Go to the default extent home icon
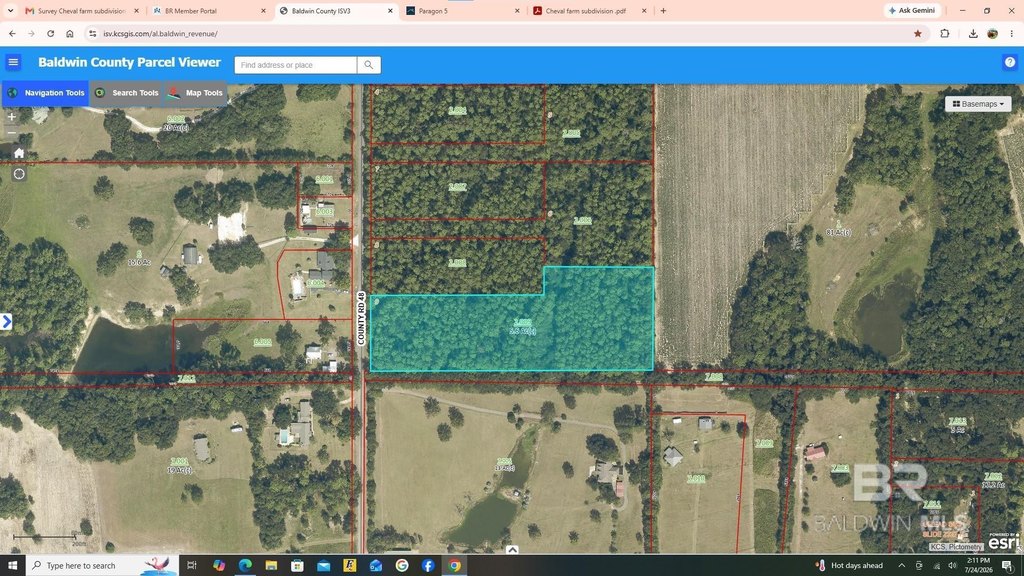This screenshot has width=1024, height=576. pyautogui.click(x=19, y=153)
